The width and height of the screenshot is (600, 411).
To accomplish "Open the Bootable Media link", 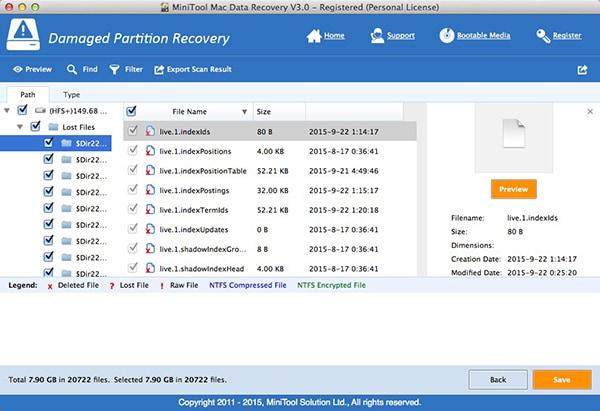I will click(483, 36).
